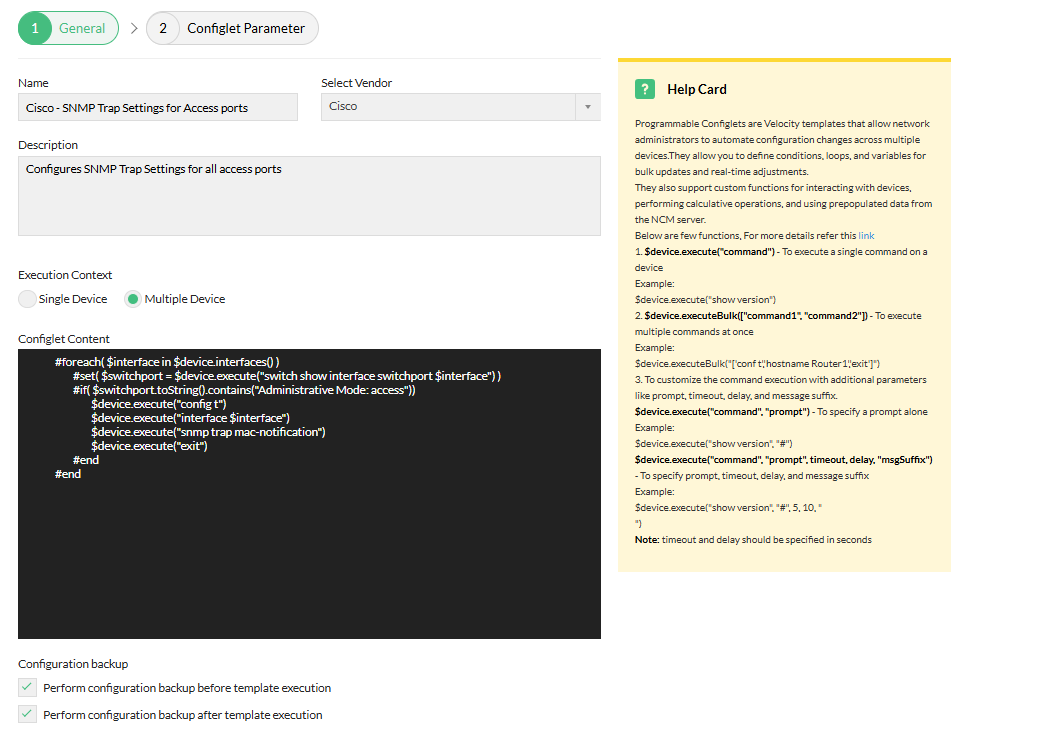Screen dimensions: 1042x746
Task: Open the Select Vendor combo box
Action: point(460,106)
